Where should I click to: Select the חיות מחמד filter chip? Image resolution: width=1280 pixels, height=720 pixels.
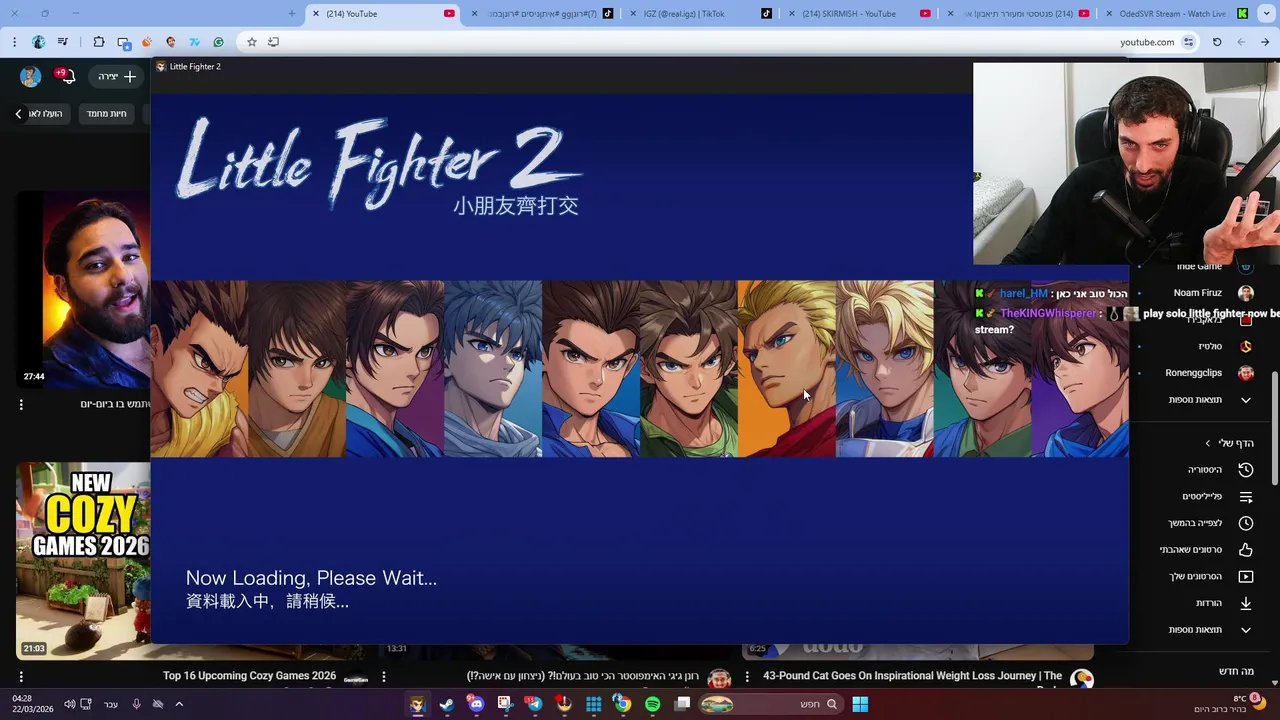coord(106,114)
